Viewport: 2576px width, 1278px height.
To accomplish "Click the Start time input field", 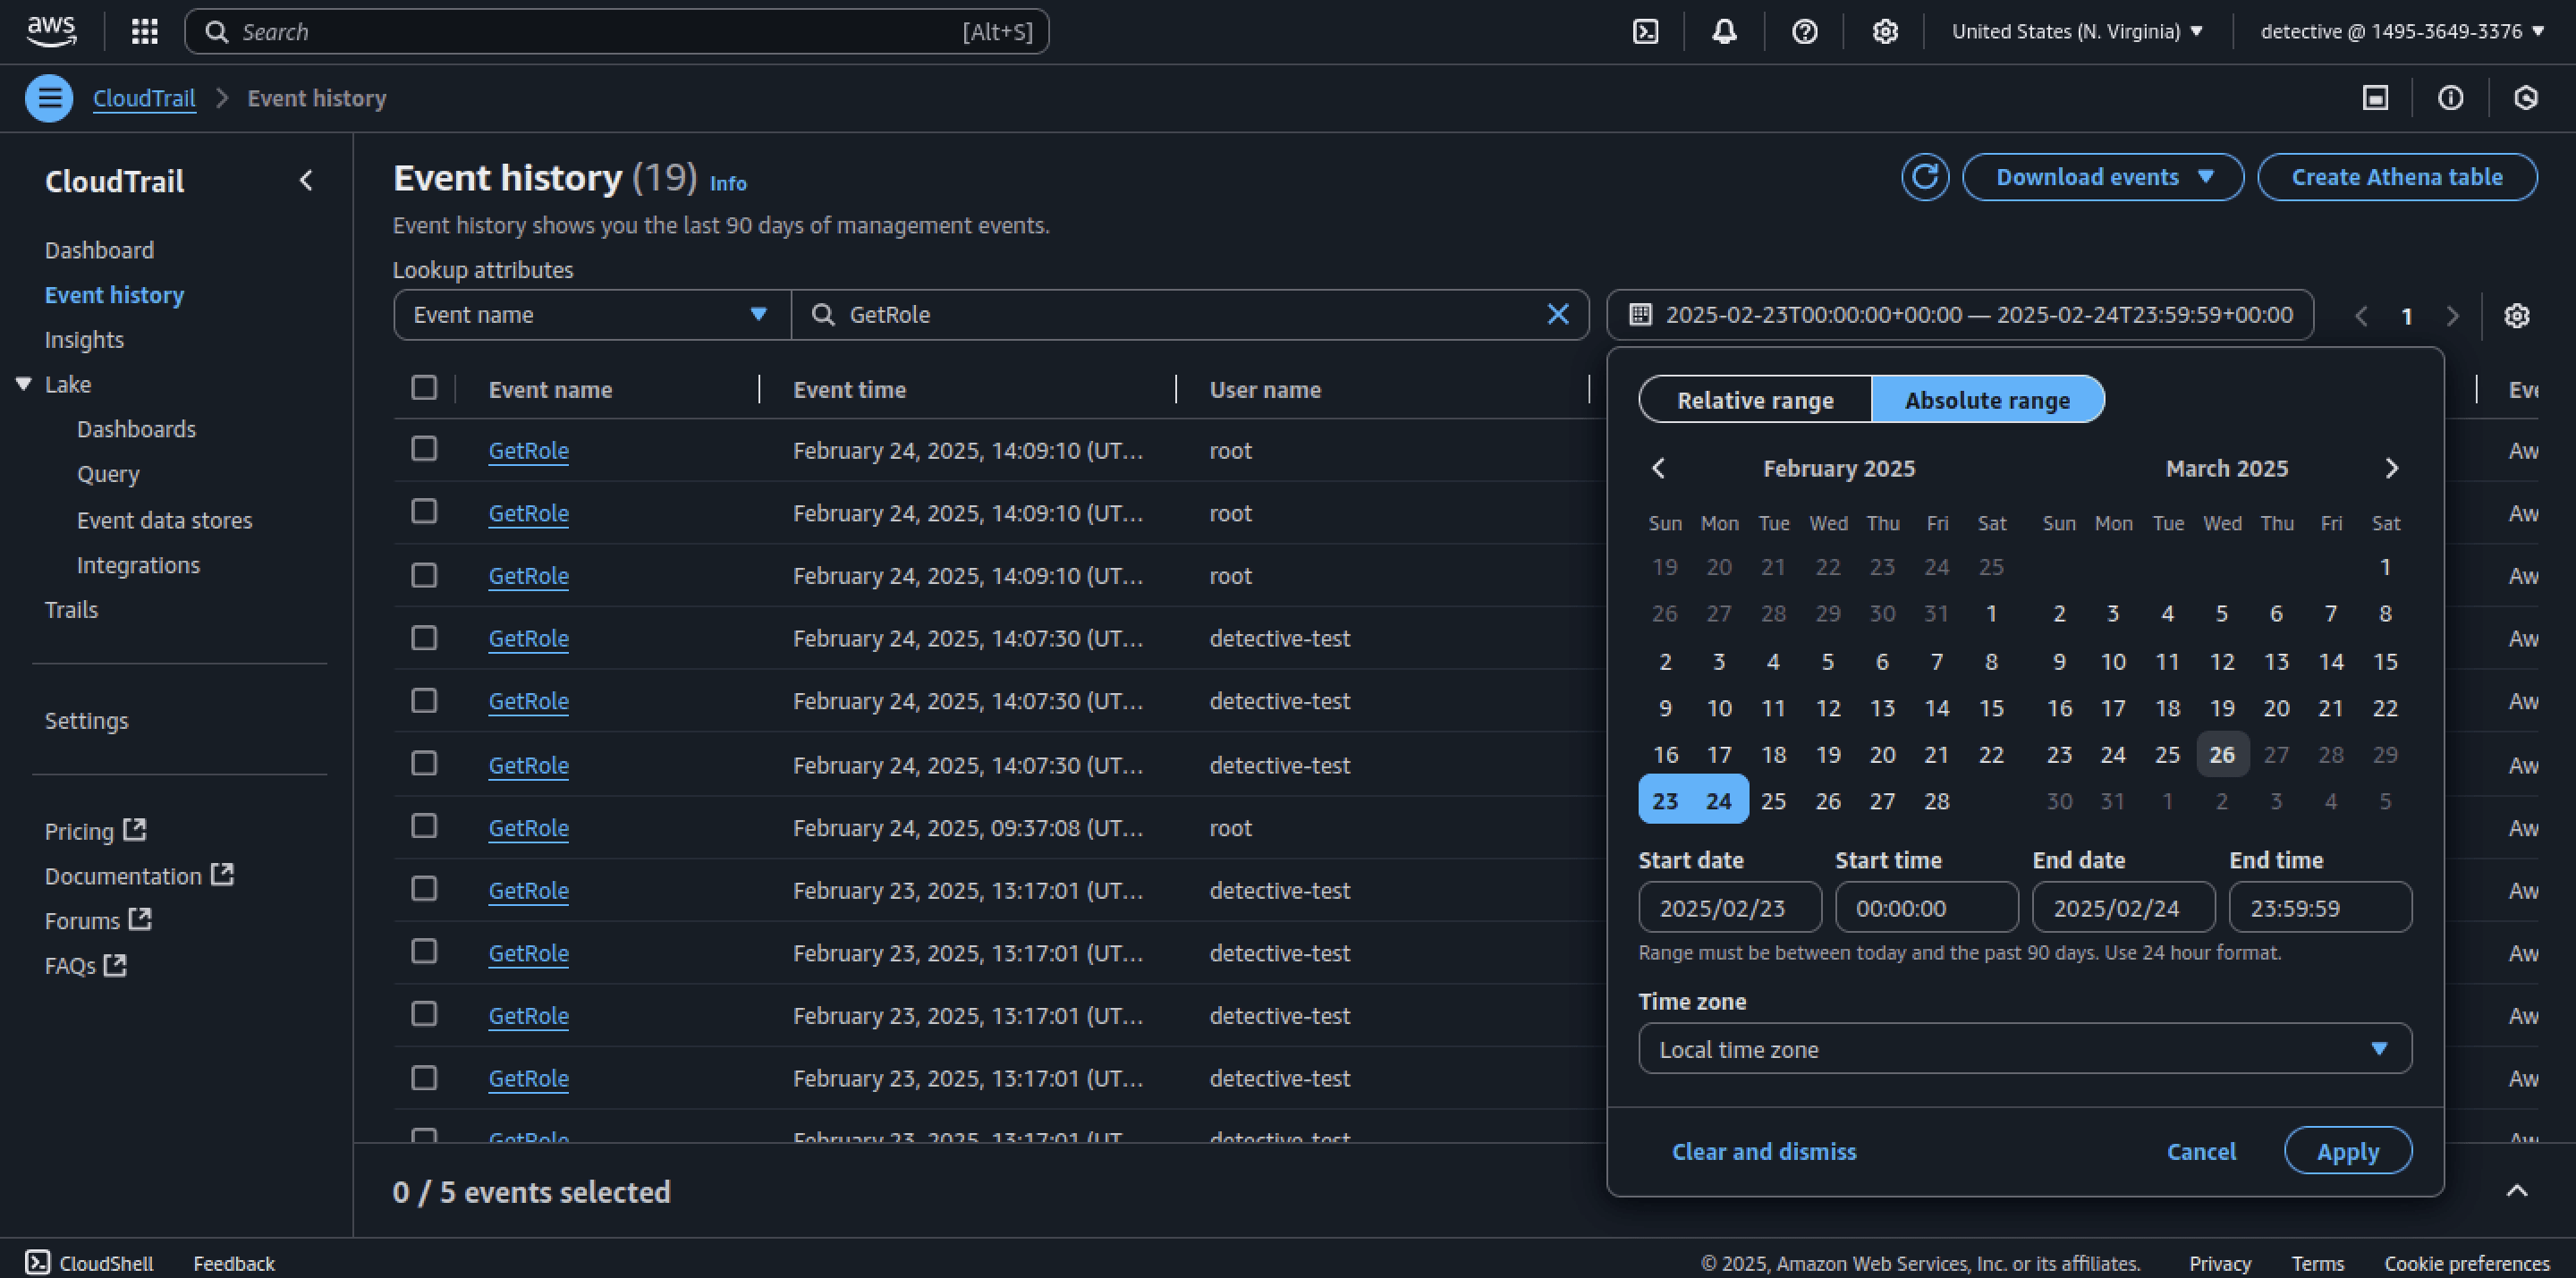I will click(x=1926, y=908).
